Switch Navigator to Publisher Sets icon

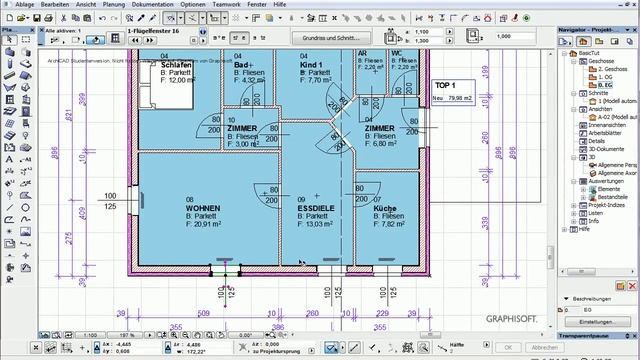(x=630, y=41)
